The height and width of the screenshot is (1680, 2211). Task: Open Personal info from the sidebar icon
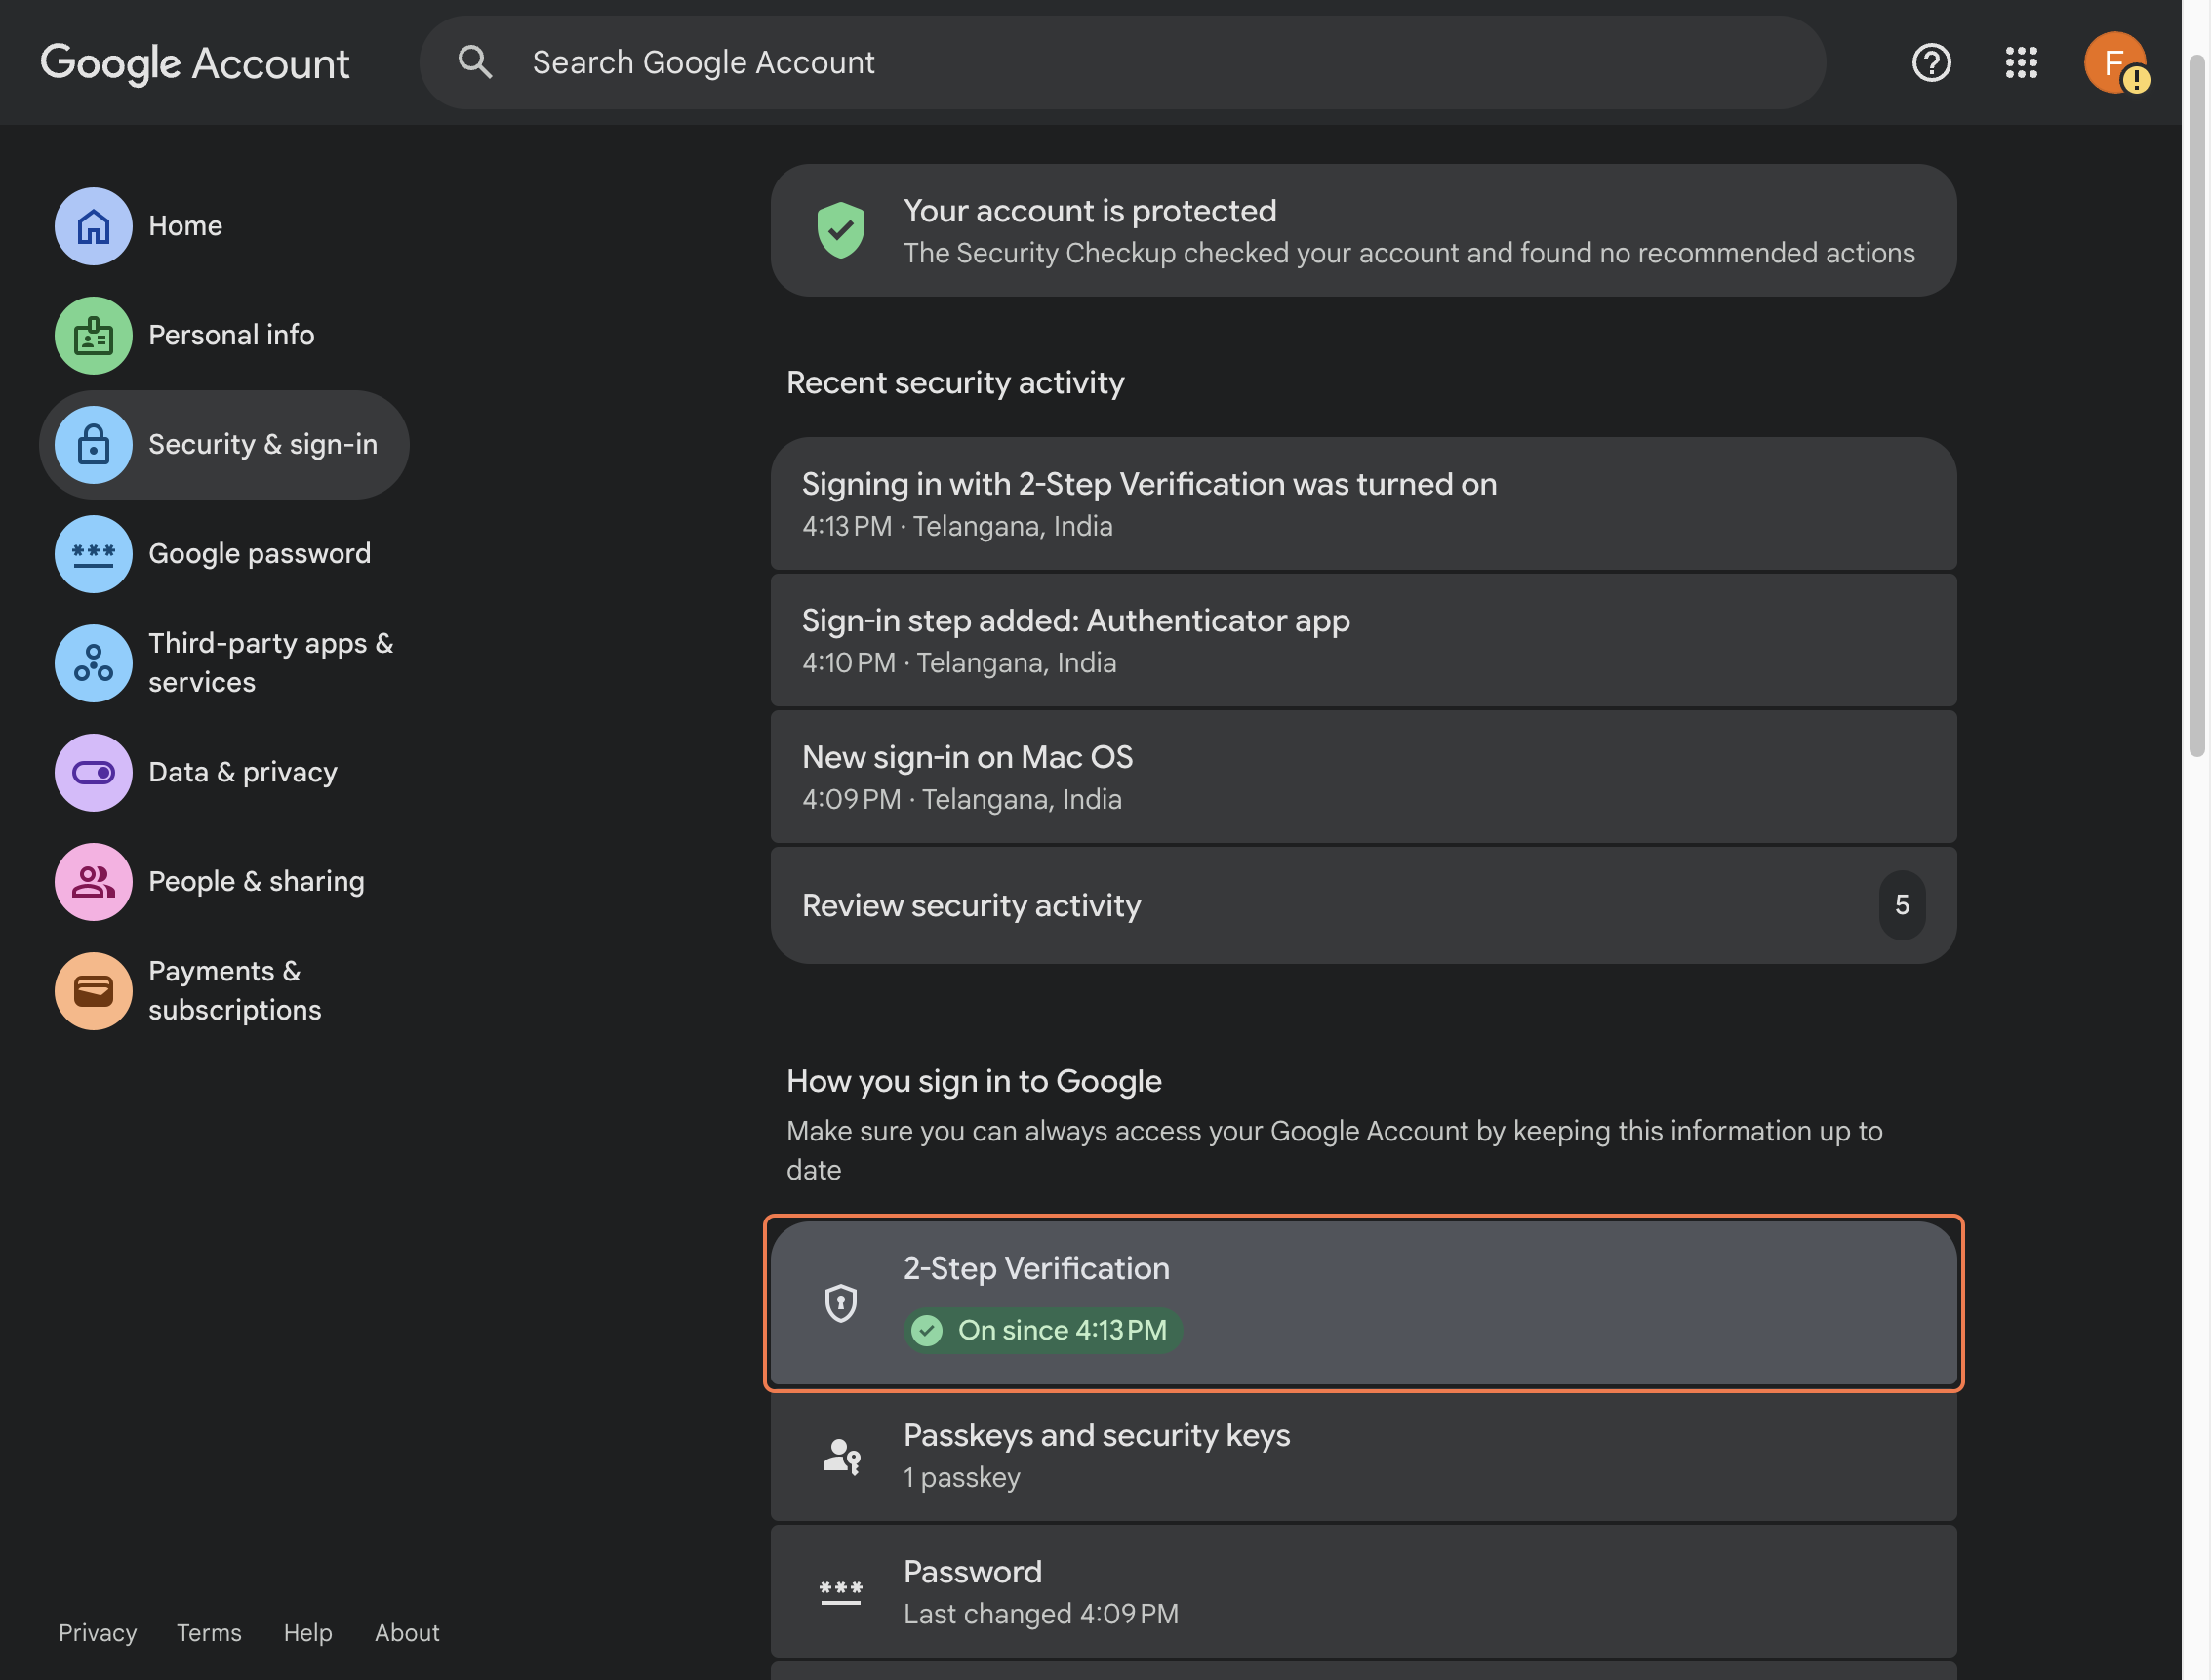click(93, 335)
